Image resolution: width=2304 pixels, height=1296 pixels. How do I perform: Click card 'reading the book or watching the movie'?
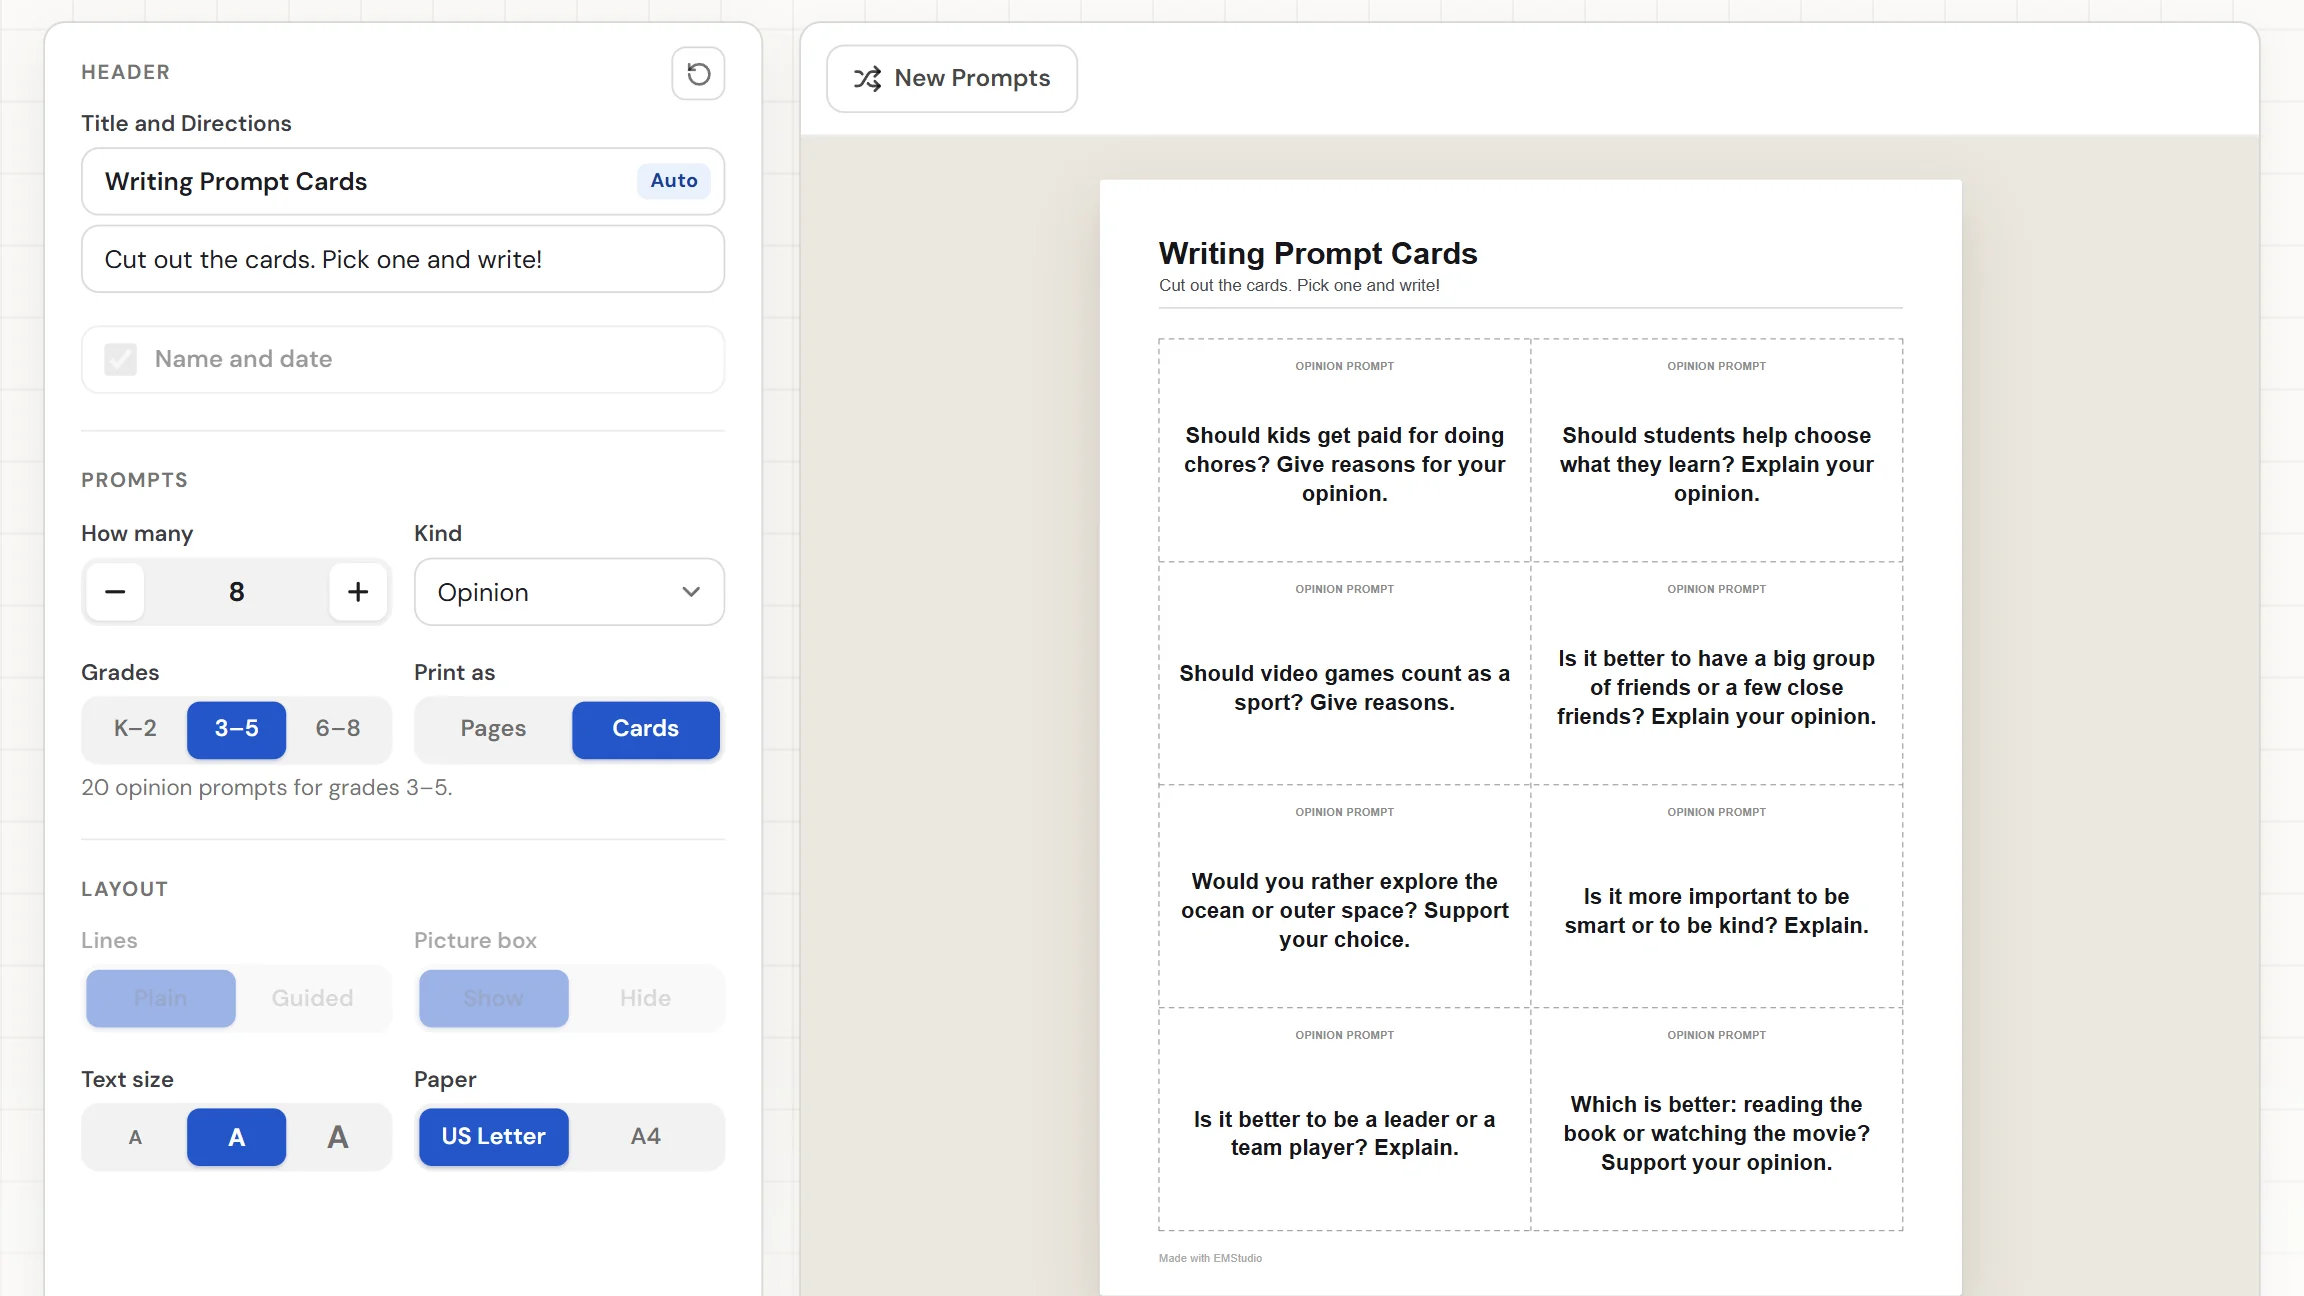click(x=1716, y=1120)
